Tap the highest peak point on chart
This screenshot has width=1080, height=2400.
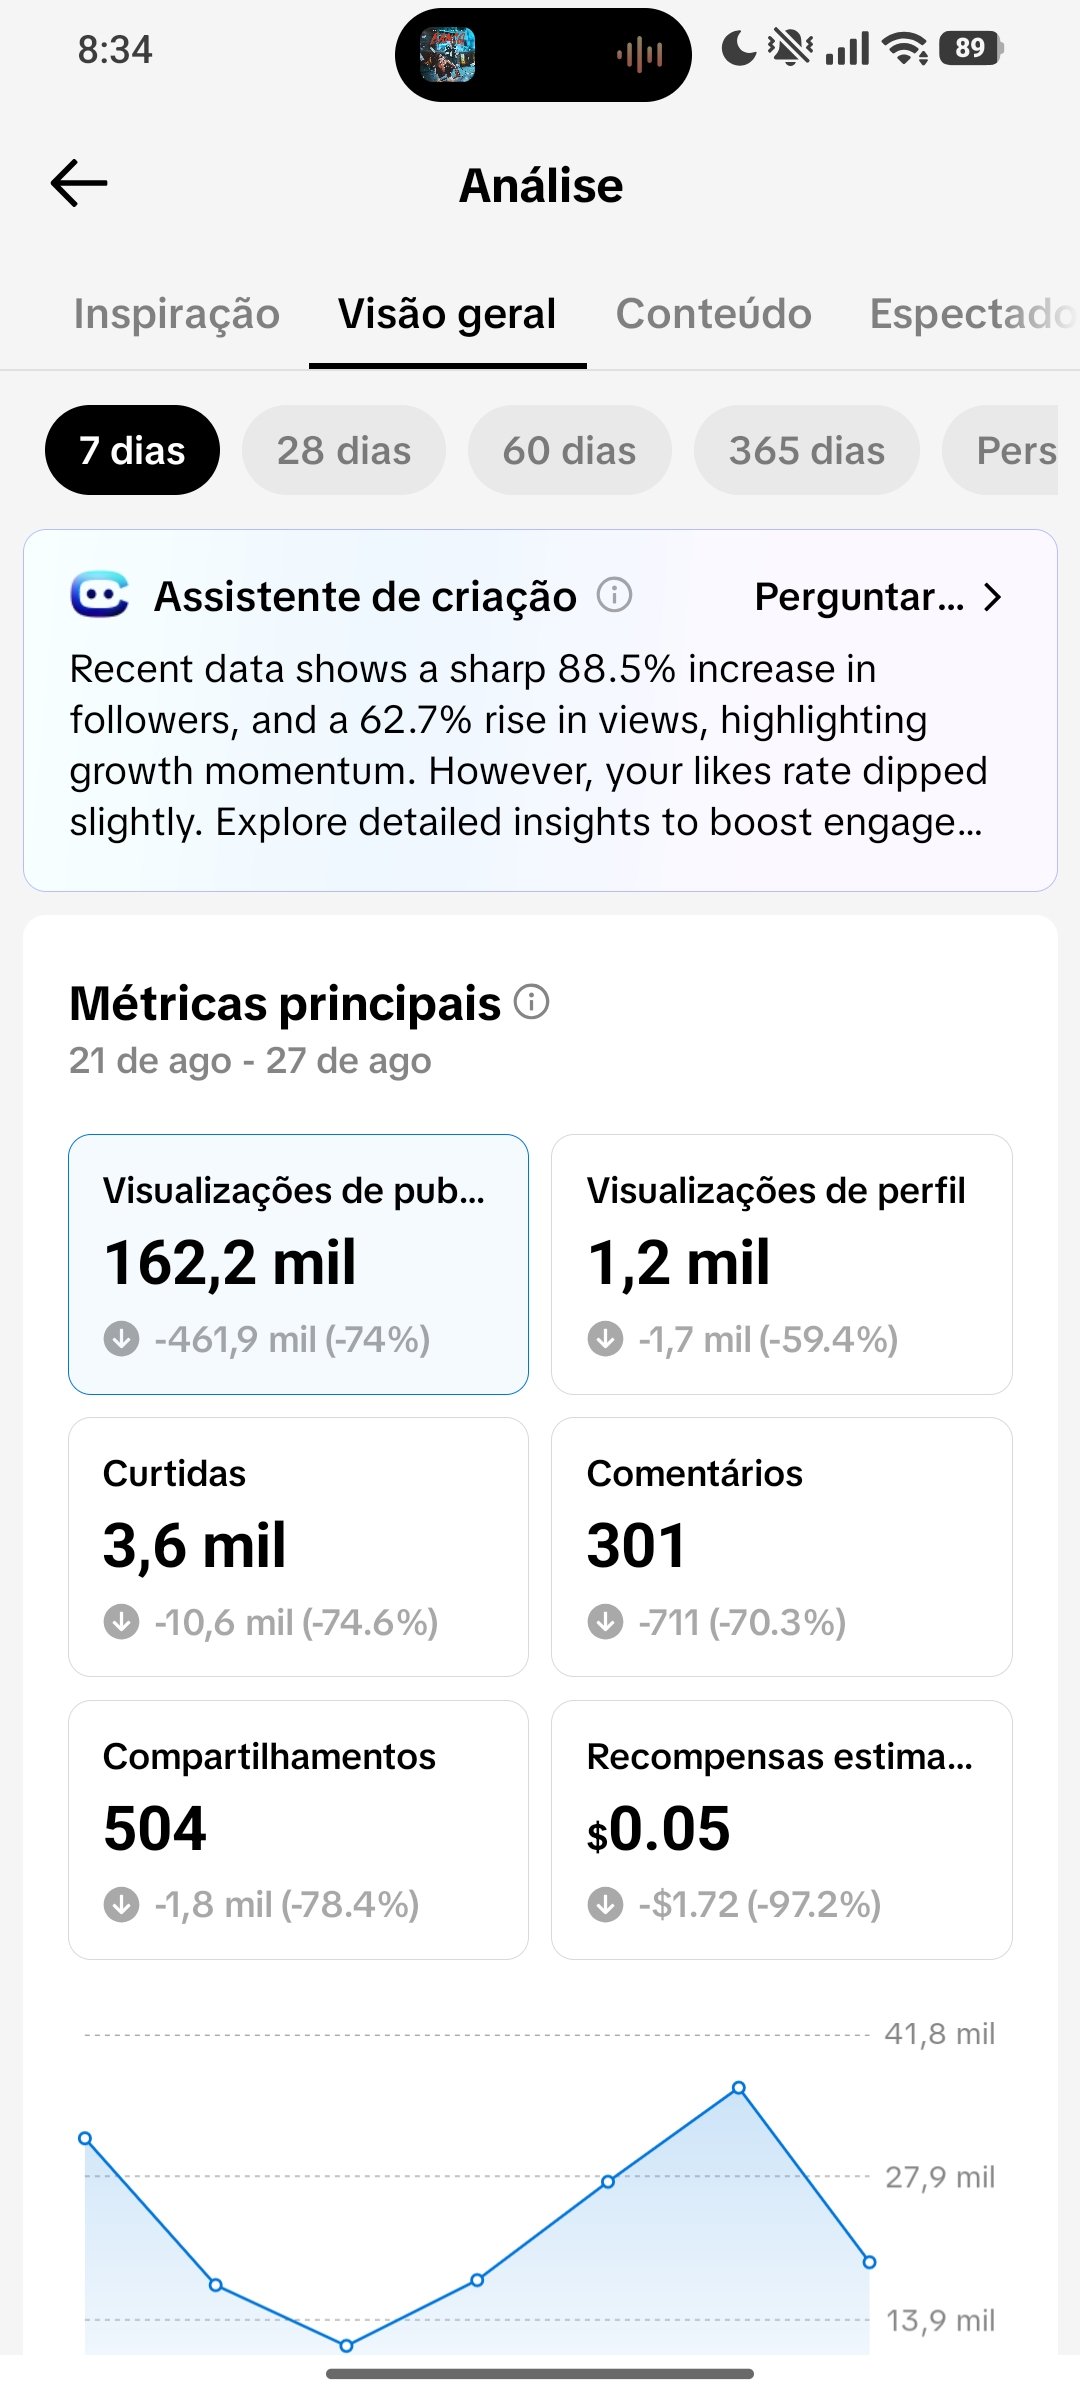pos(738,2087)
